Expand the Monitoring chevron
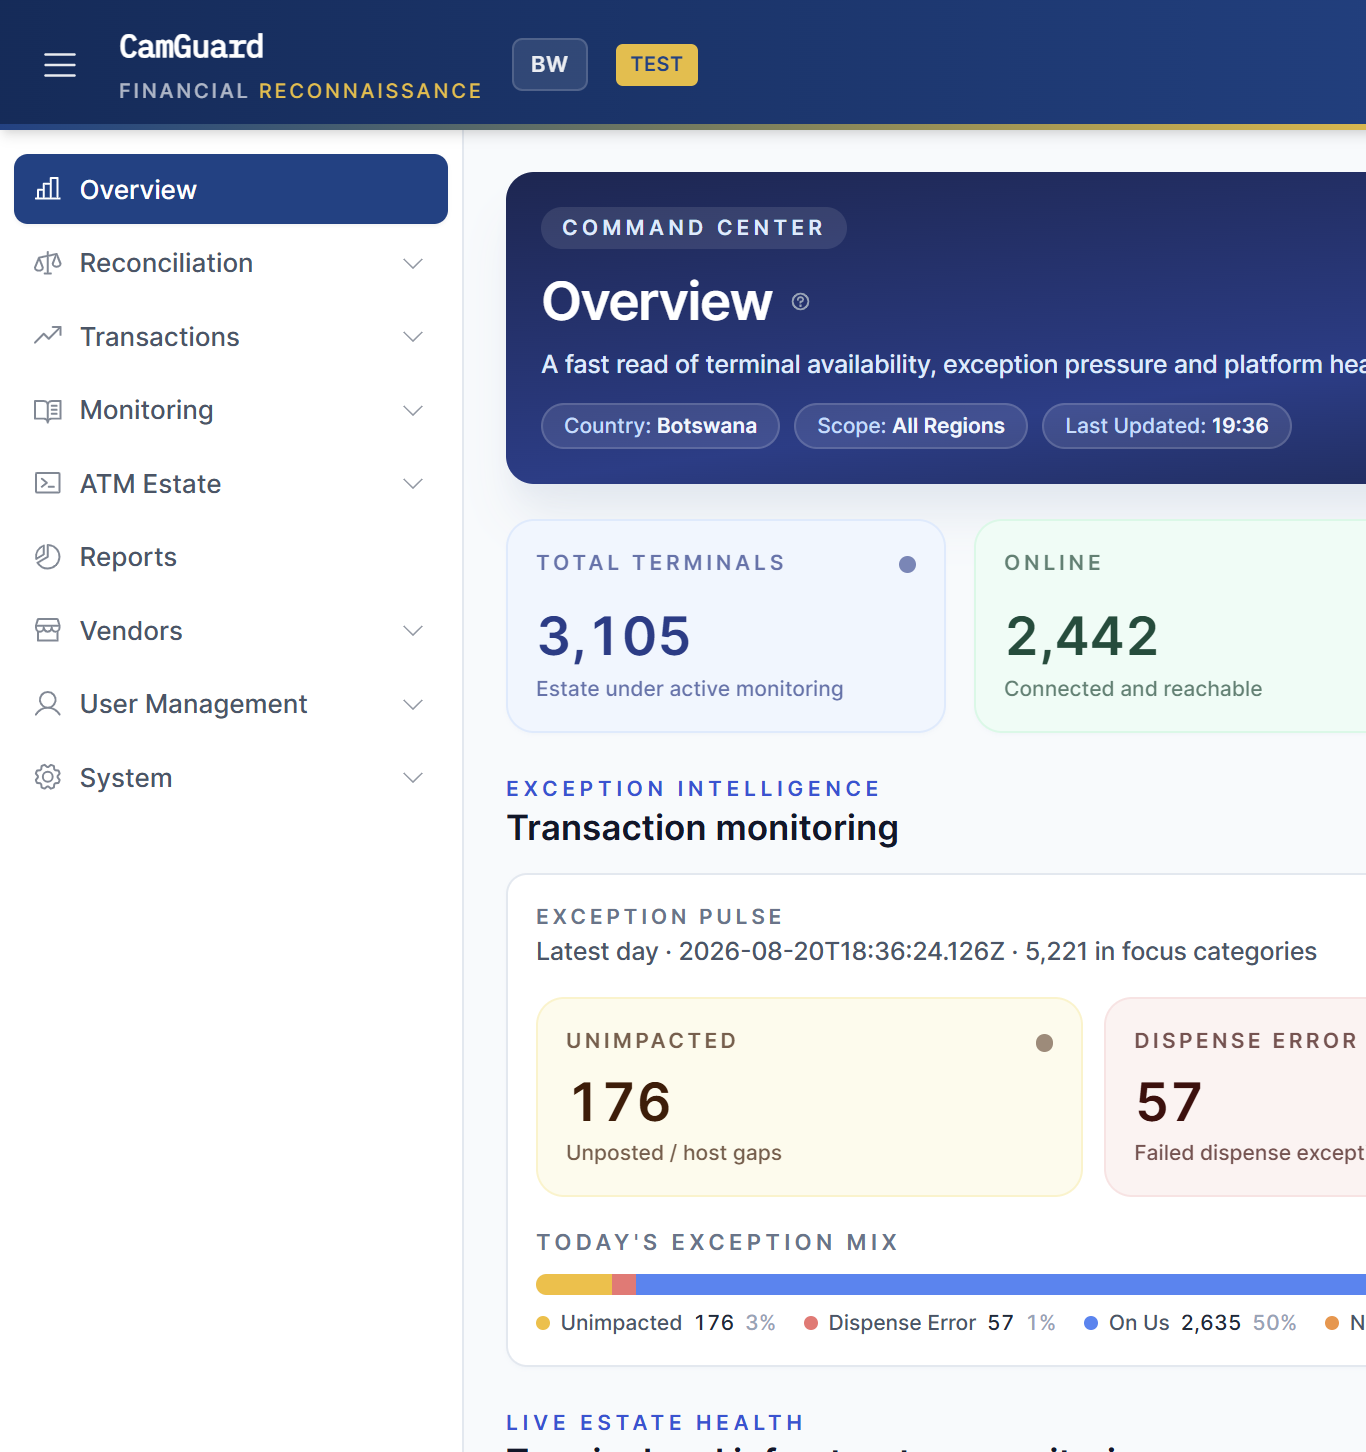The width and height of the screenshot is (1366, 1452). click(x=413, y=410)
